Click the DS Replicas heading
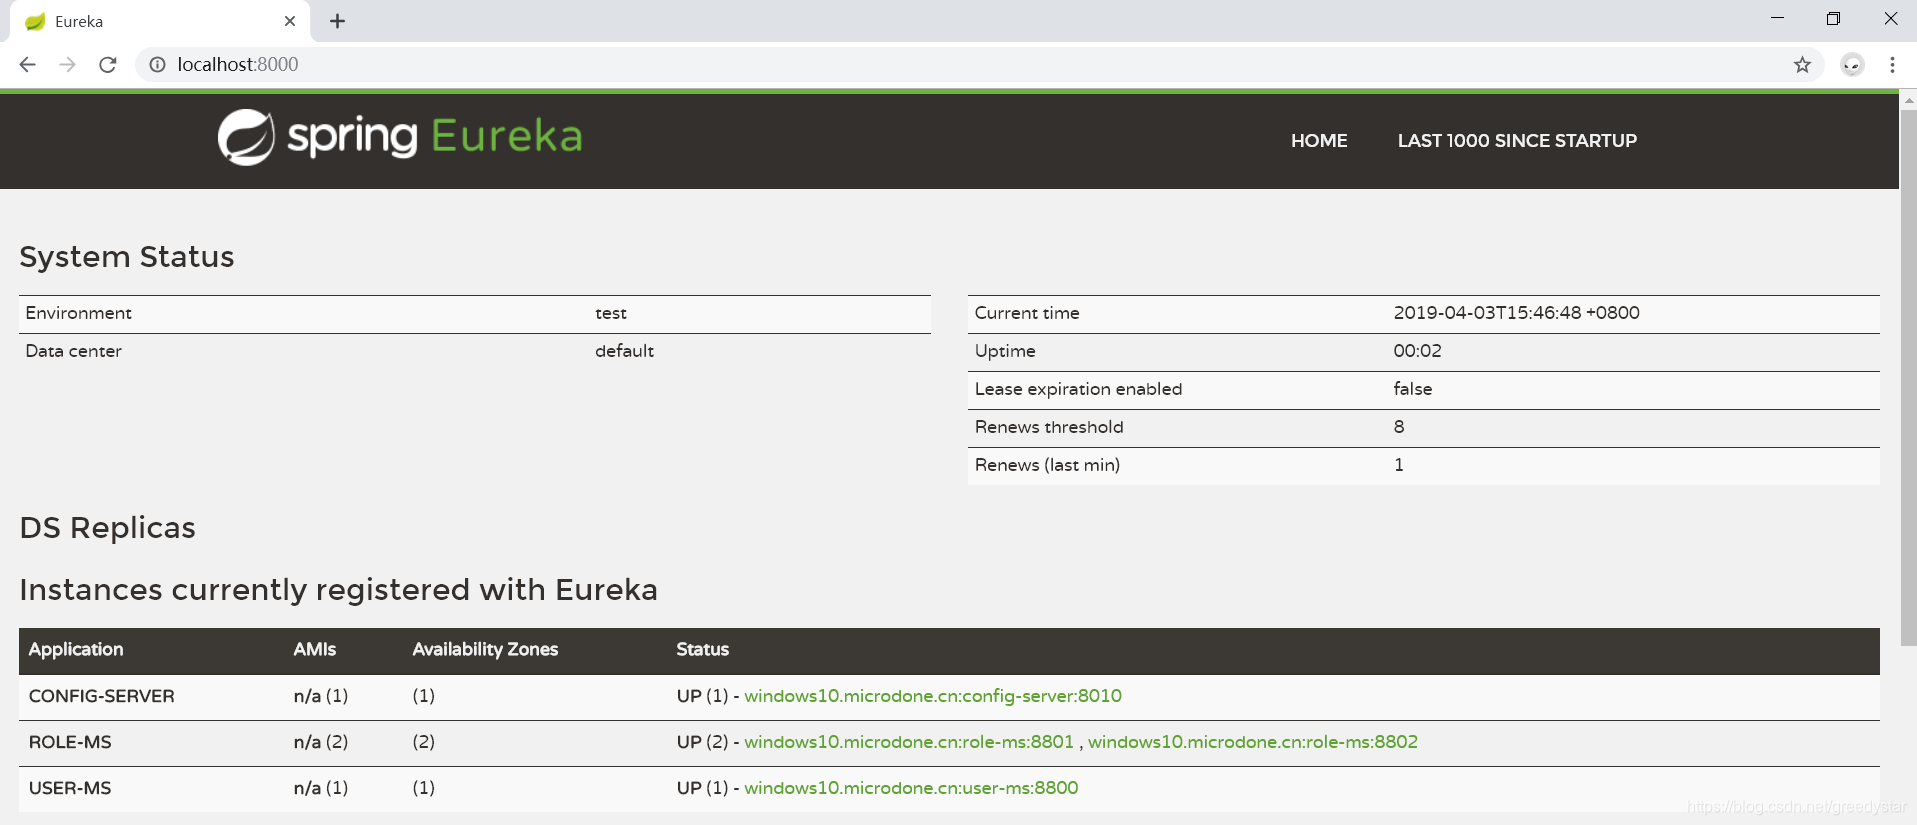Screen dimensions: 1917x825 tap(108, 528)
